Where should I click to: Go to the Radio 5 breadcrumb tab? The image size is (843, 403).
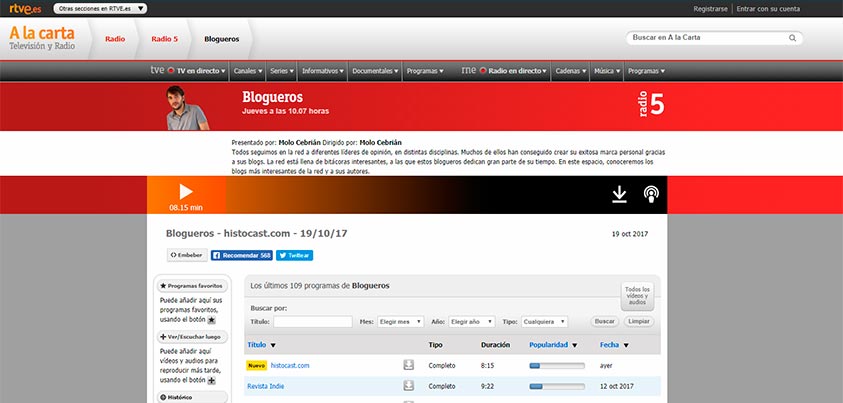coord(164,39)
